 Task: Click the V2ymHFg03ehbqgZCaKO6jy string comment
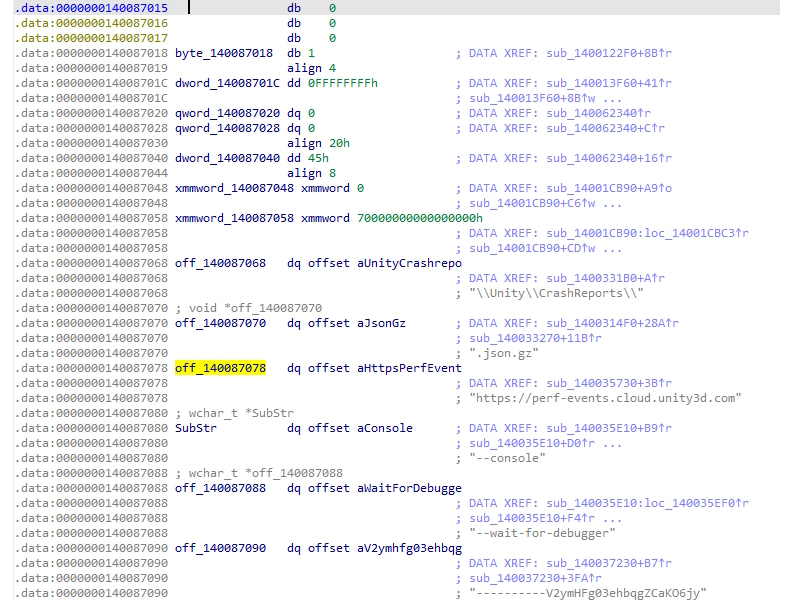588,593
